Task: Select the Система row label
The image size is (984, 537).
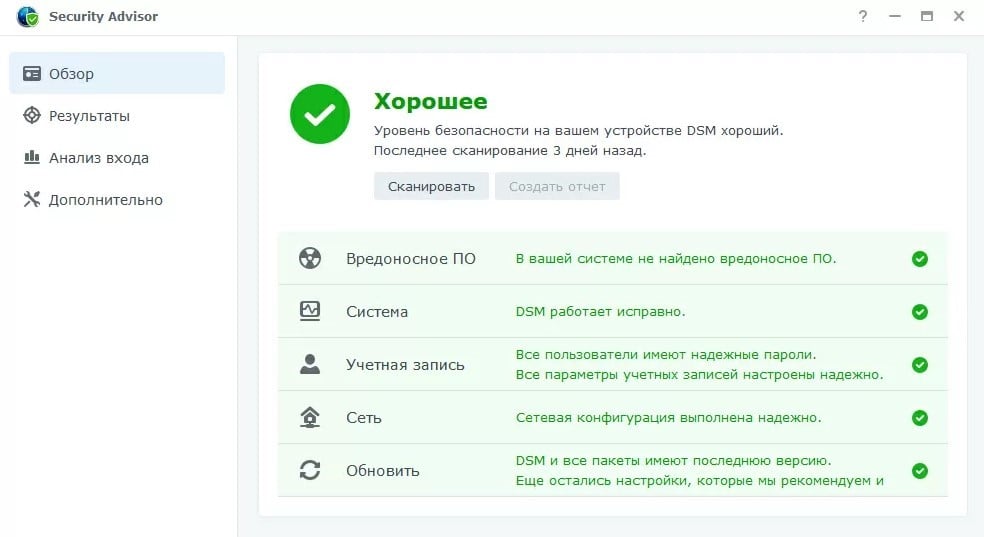Action: point(377,312)
